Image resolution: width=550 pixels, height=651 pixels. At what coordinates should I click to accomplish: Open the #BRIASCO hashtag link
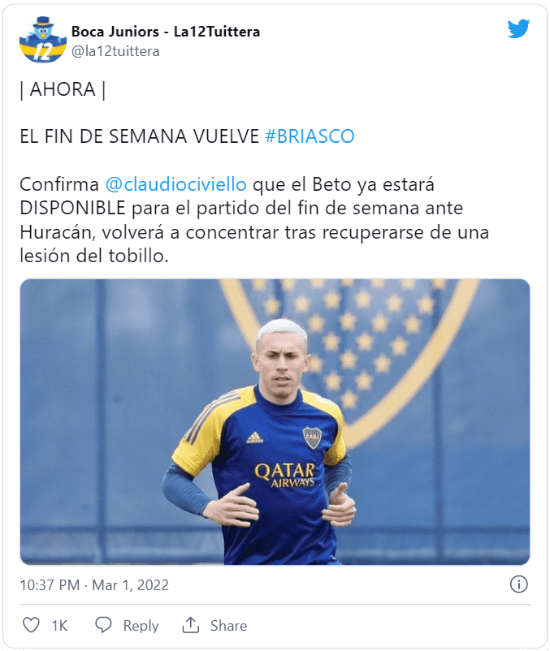point(310,136)
